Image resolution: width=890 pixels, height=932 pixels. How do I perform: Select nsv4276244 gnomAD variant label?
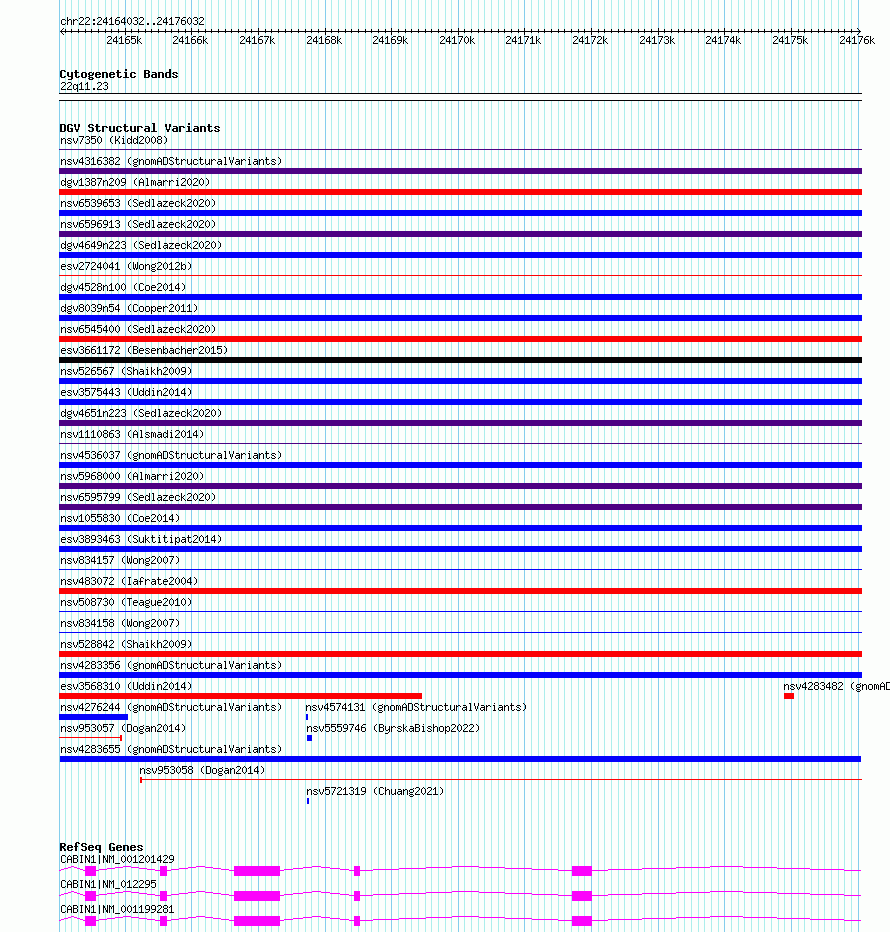171,707
